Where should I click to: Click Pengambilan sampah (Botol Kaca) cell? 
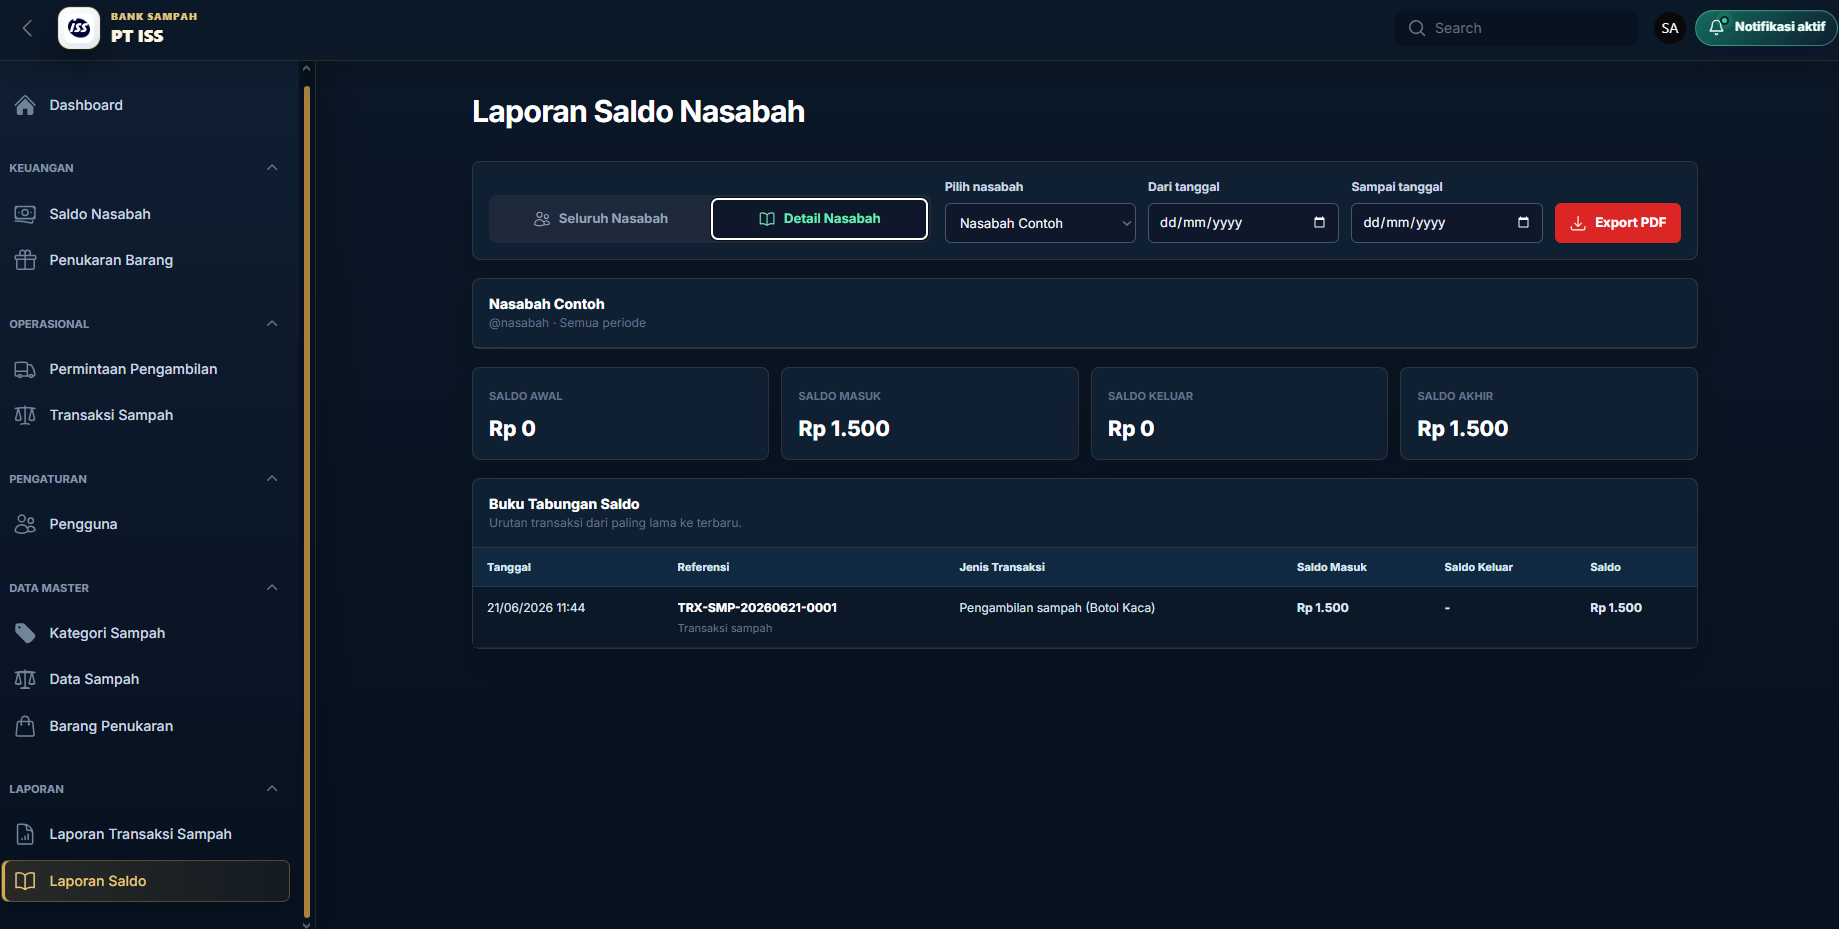click(1057, 607)
